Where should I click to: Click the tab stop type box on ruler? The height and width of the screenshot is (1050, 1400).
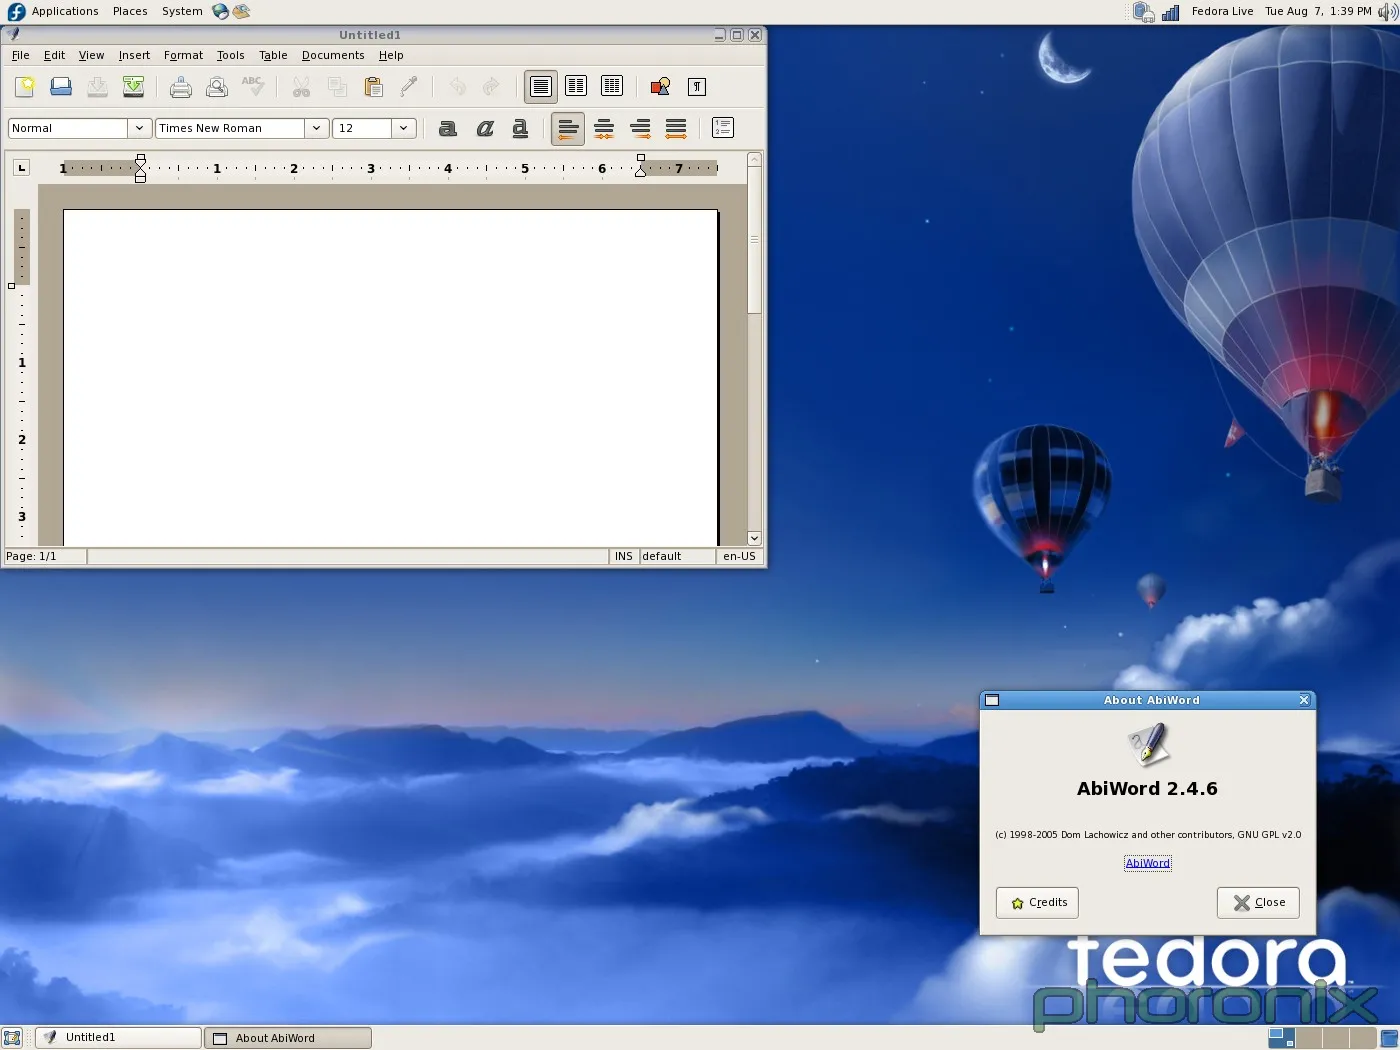click(21, 167)
